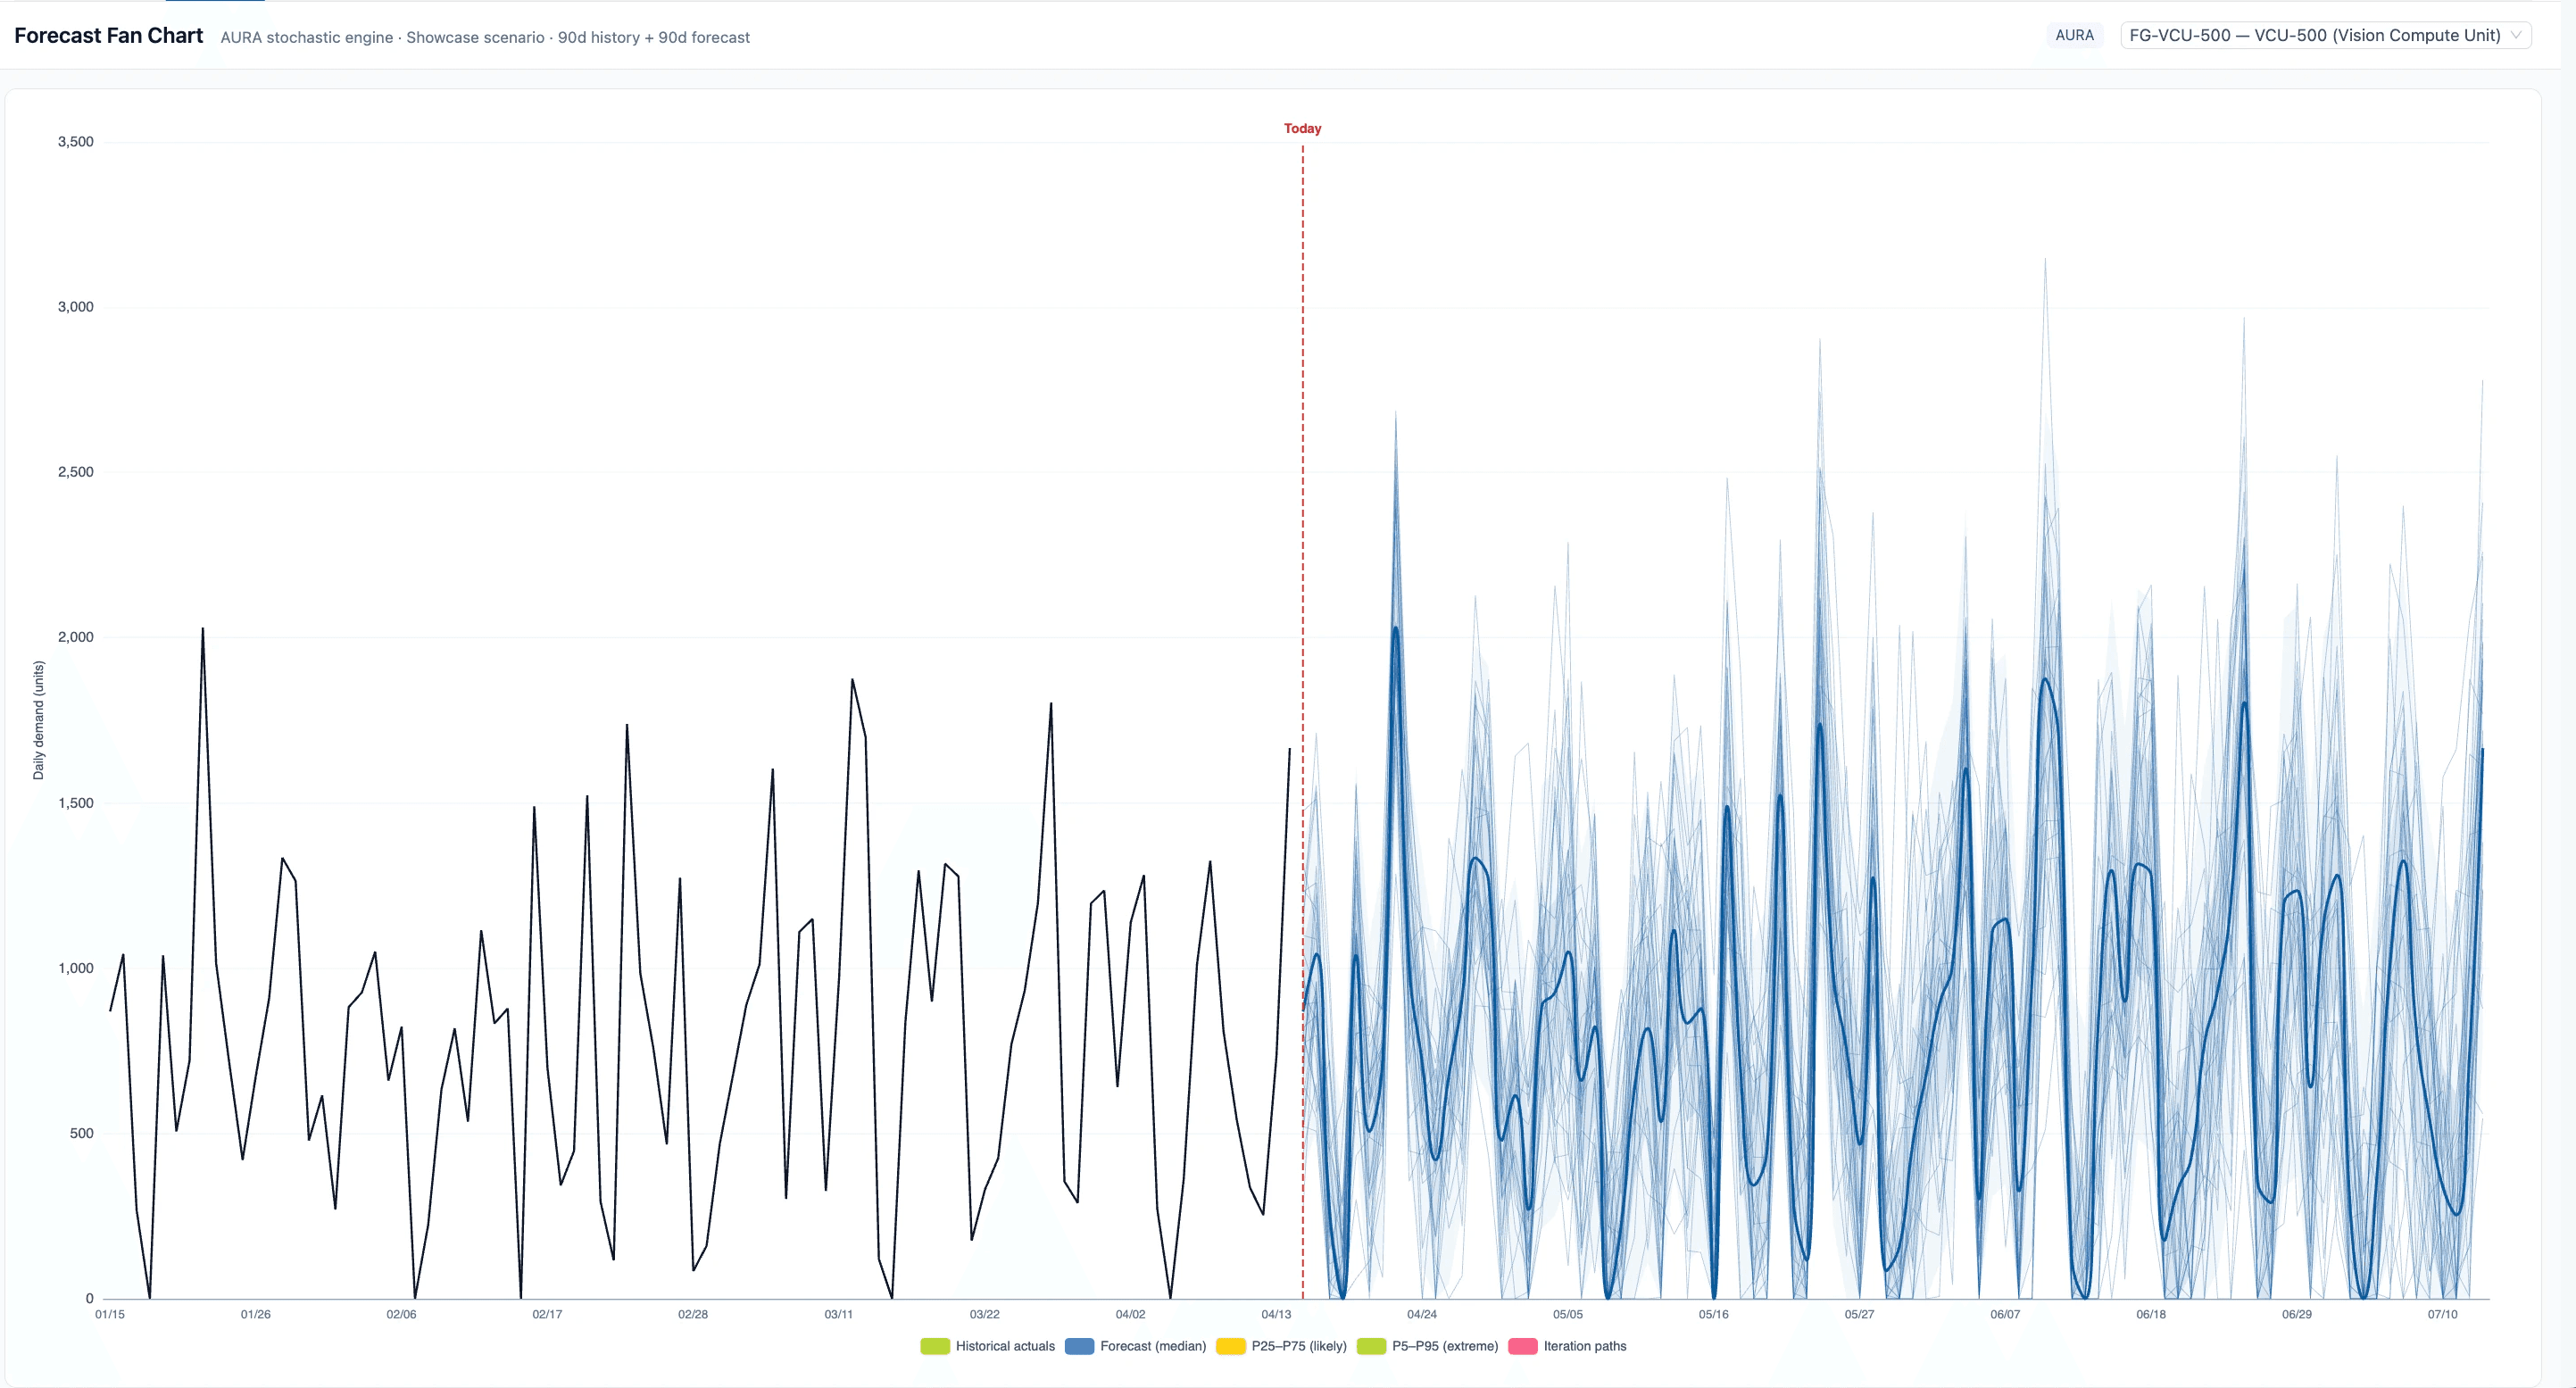Image resolution: width=2576 pixels, height=1388 pixels.
Task: Click the red Today marker label
Action: tap(1302, 128)
